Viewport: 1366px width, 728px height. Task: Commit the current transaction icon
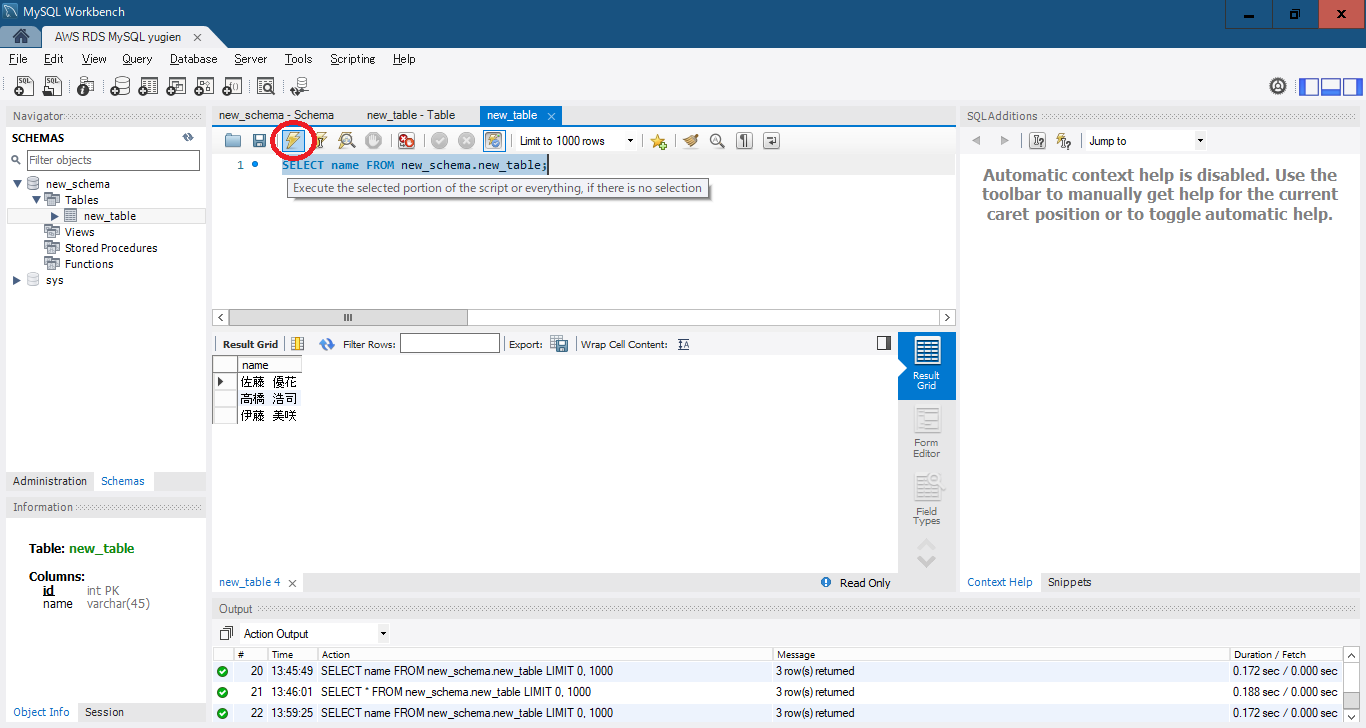(x=439, y=141)
